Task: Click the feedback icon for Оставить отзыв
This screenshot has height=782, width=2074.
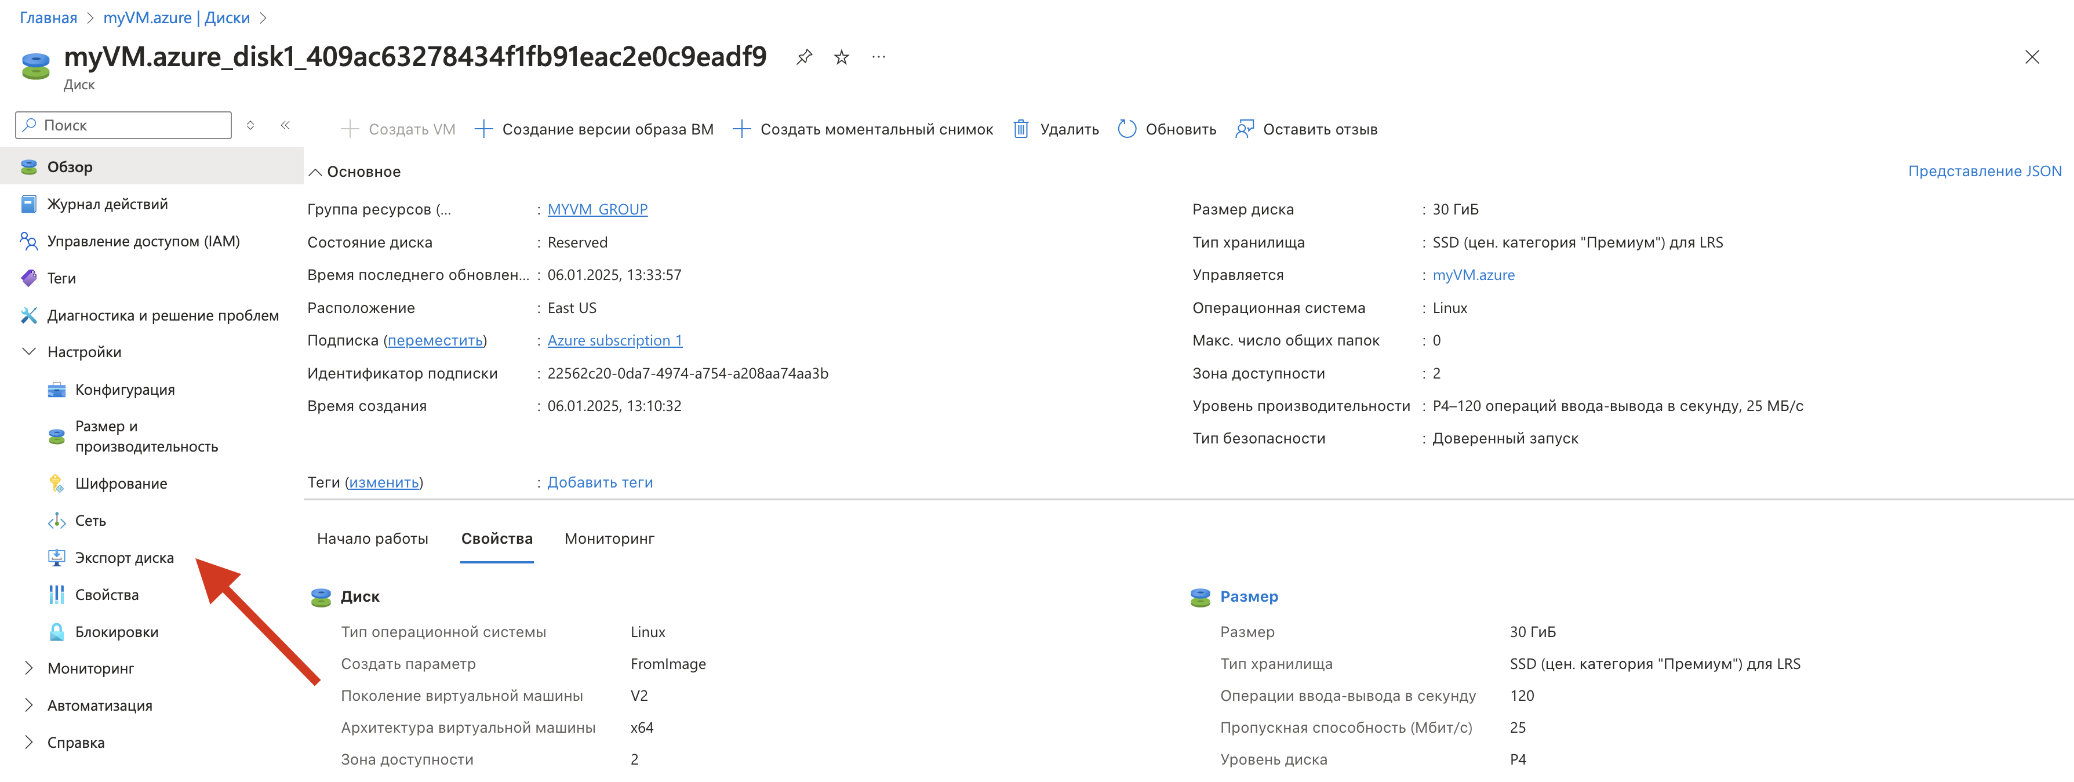Action: (x=1244, y=129)
